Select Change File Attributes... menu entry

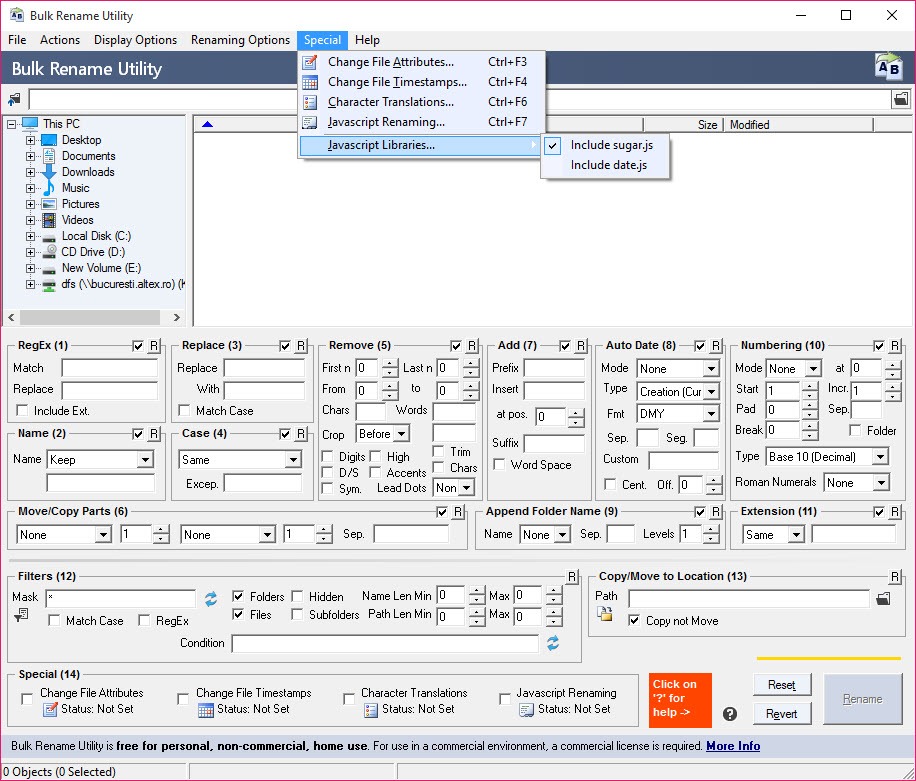[x=422, y=62]
